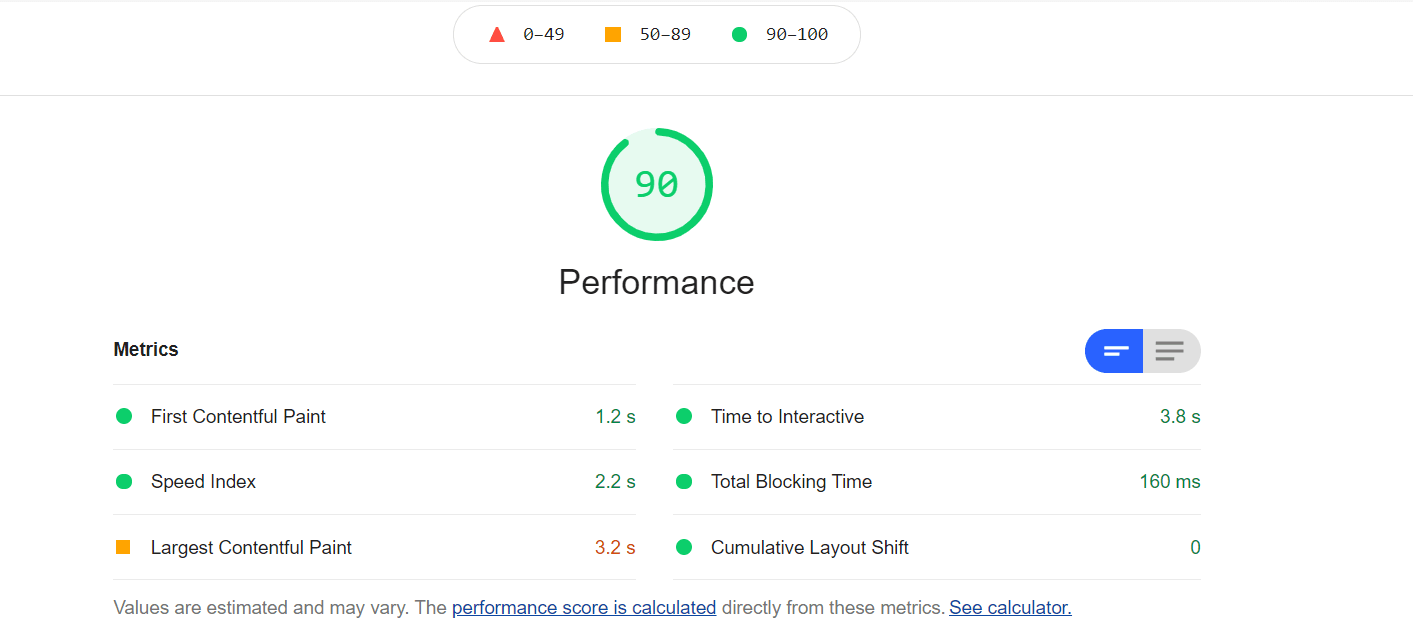Image resolution: width=1413 pixels, height=642 pixels.
Task: Expand the Total Blocking Time metric row
Action: (937, 482)
